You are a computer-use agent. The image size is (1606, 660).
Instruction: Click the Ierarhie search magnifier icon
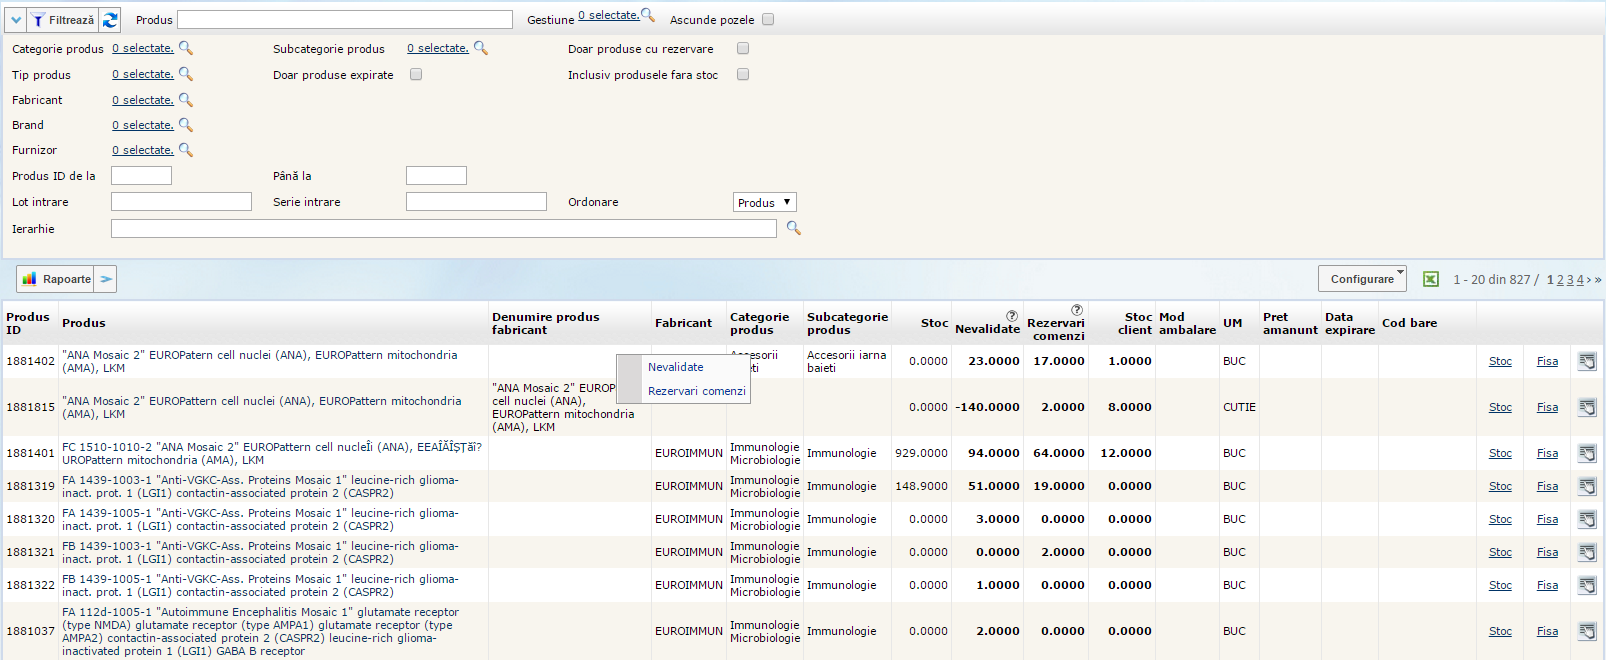(x=794, y=228)
